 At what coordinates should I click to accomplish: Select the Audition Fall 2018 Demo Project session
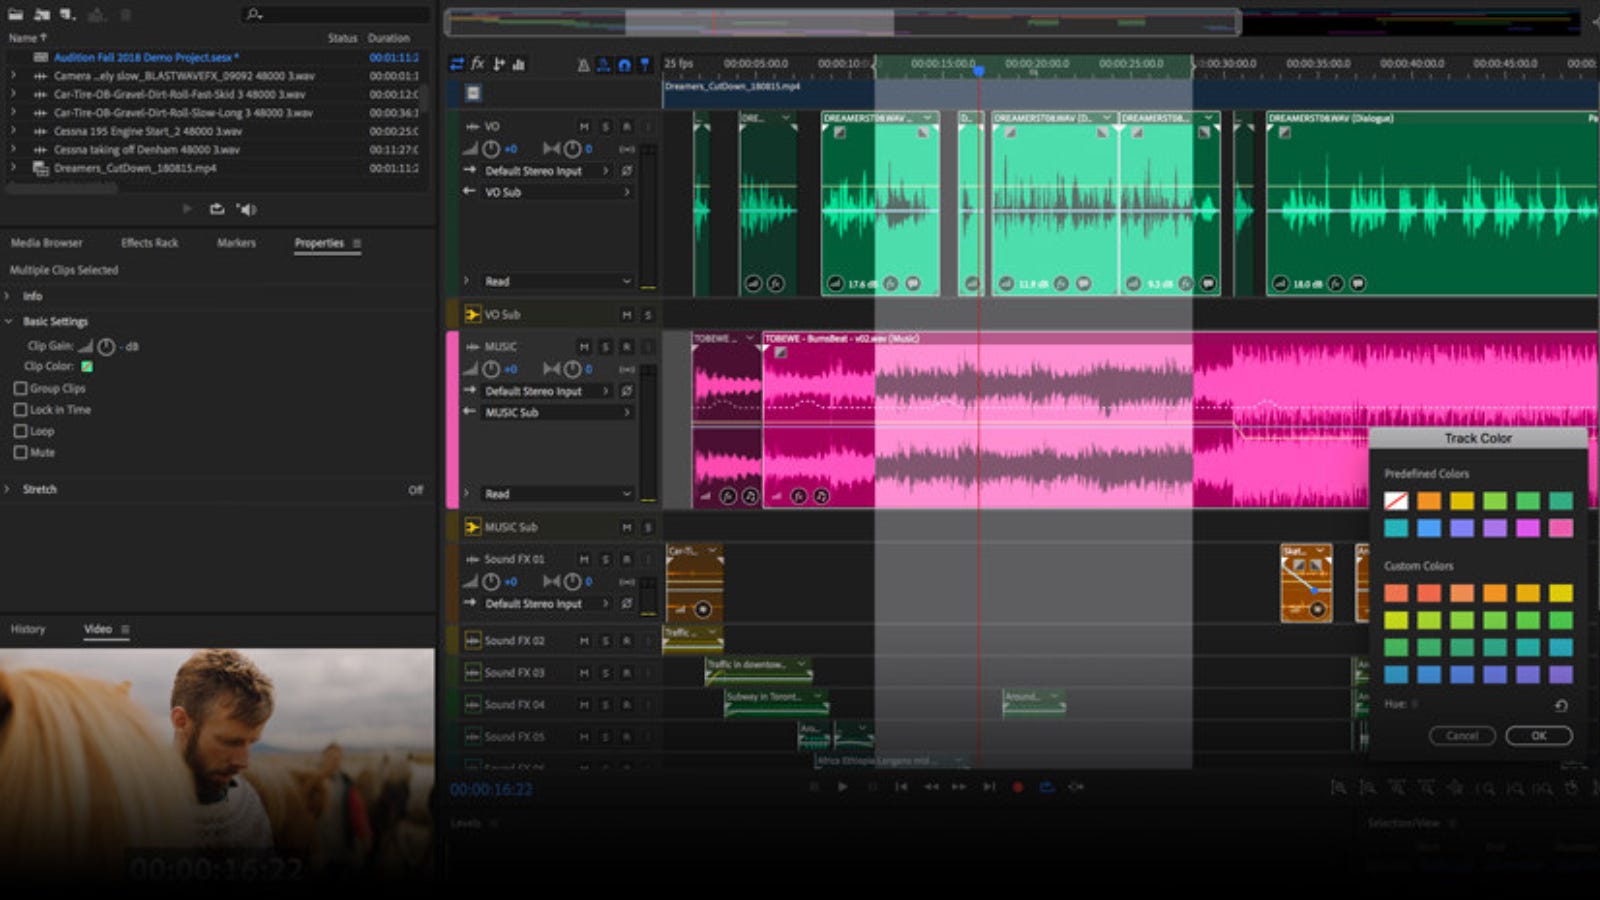(145, 57)
